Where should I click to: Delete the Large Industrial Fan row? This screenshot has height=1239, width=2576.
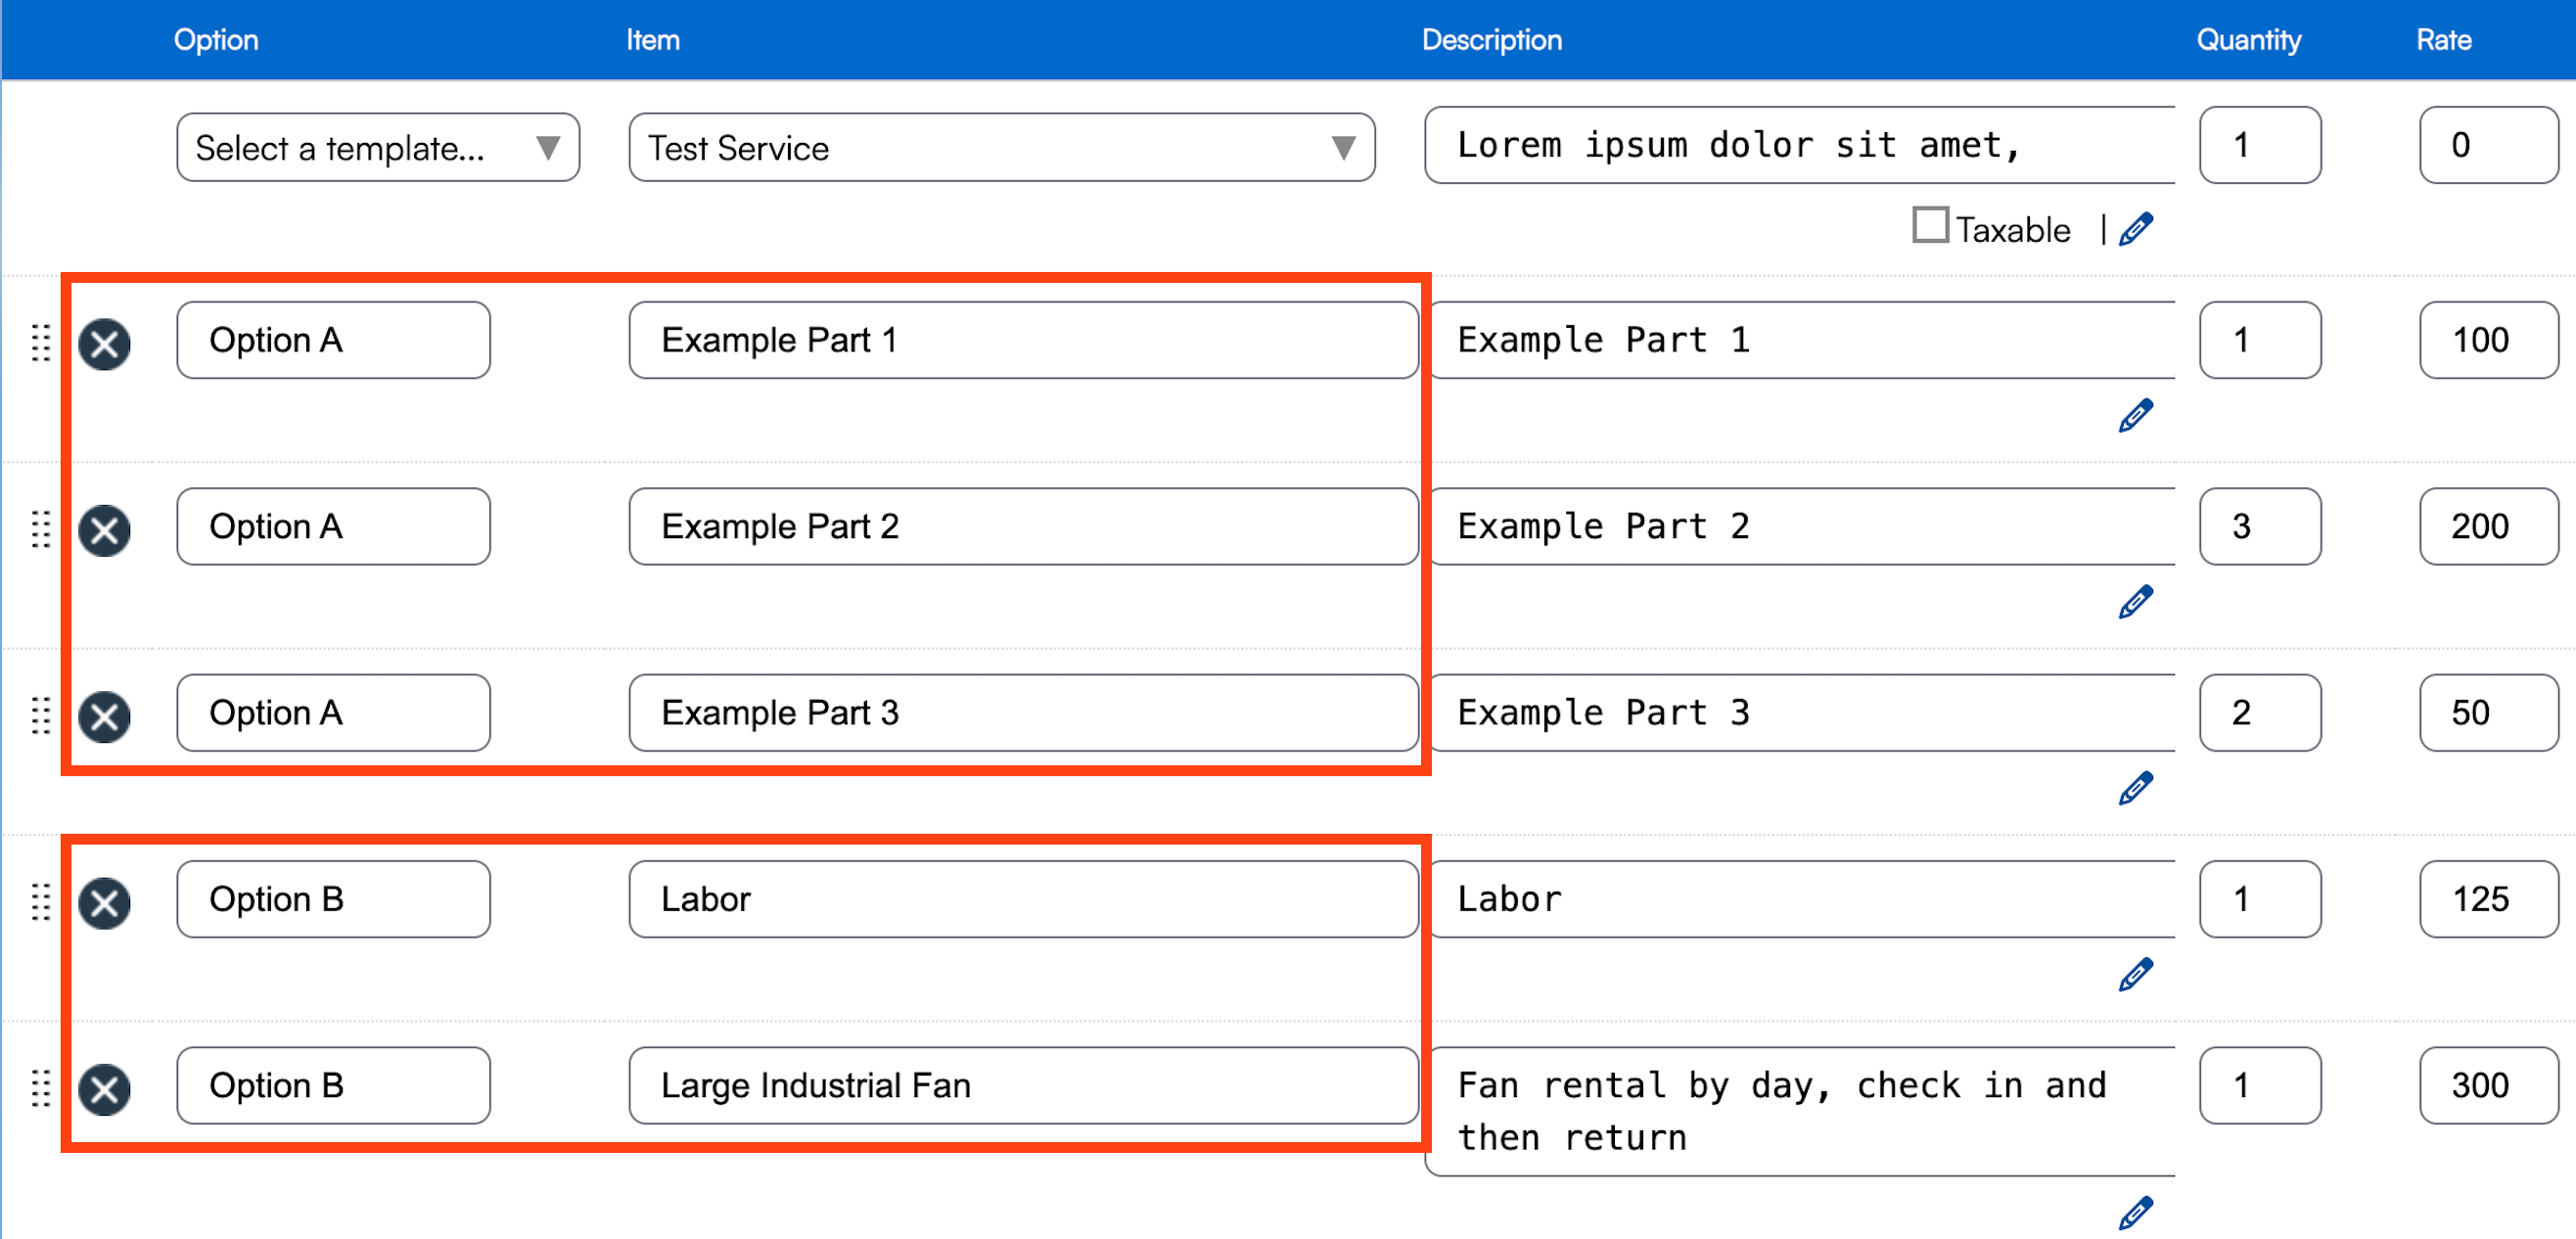point(105,1089)
